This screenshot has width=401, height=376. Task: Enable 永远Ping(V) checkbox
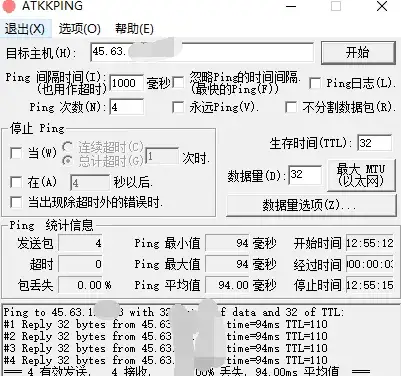(178, 107)
